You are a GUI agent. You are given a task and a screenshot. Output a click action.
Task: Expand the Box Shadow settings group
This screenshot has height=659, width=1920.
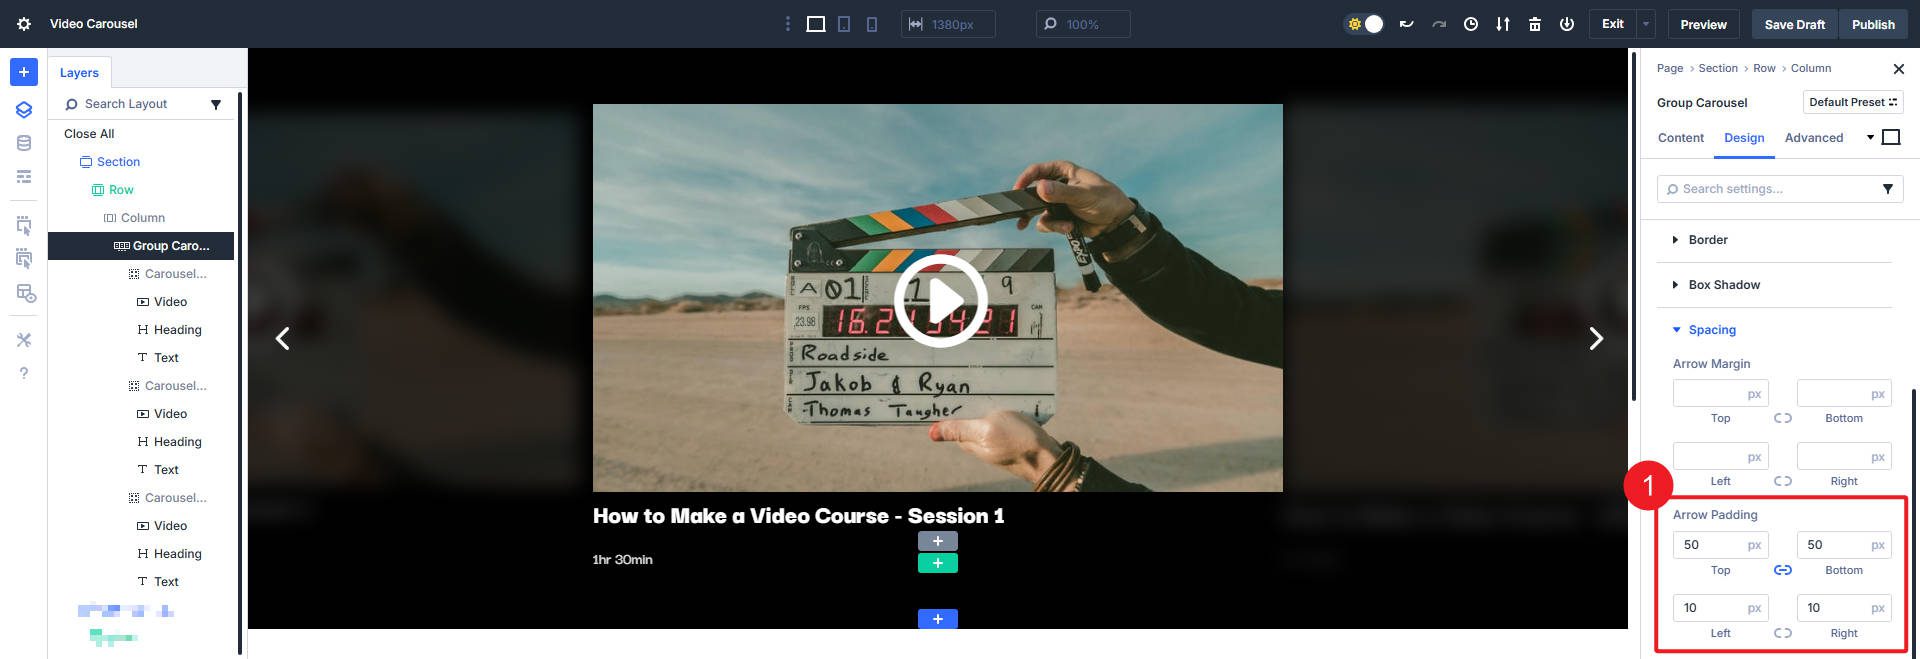tap(1723, 285)
